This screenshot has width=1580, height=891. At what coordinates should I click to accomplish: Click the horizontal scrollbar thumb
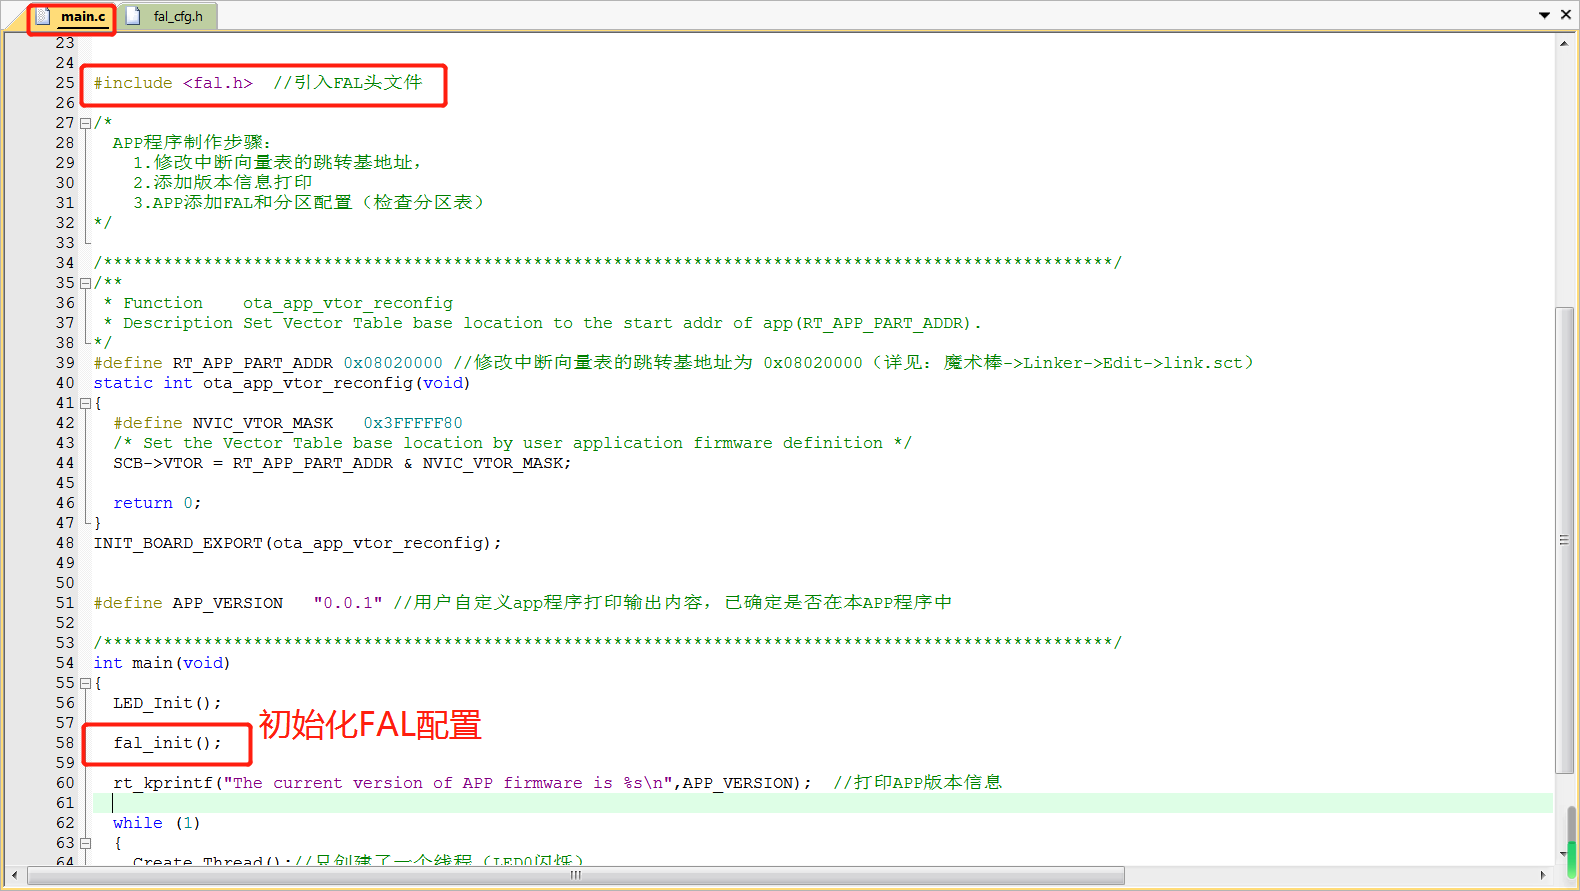point(576,875)
